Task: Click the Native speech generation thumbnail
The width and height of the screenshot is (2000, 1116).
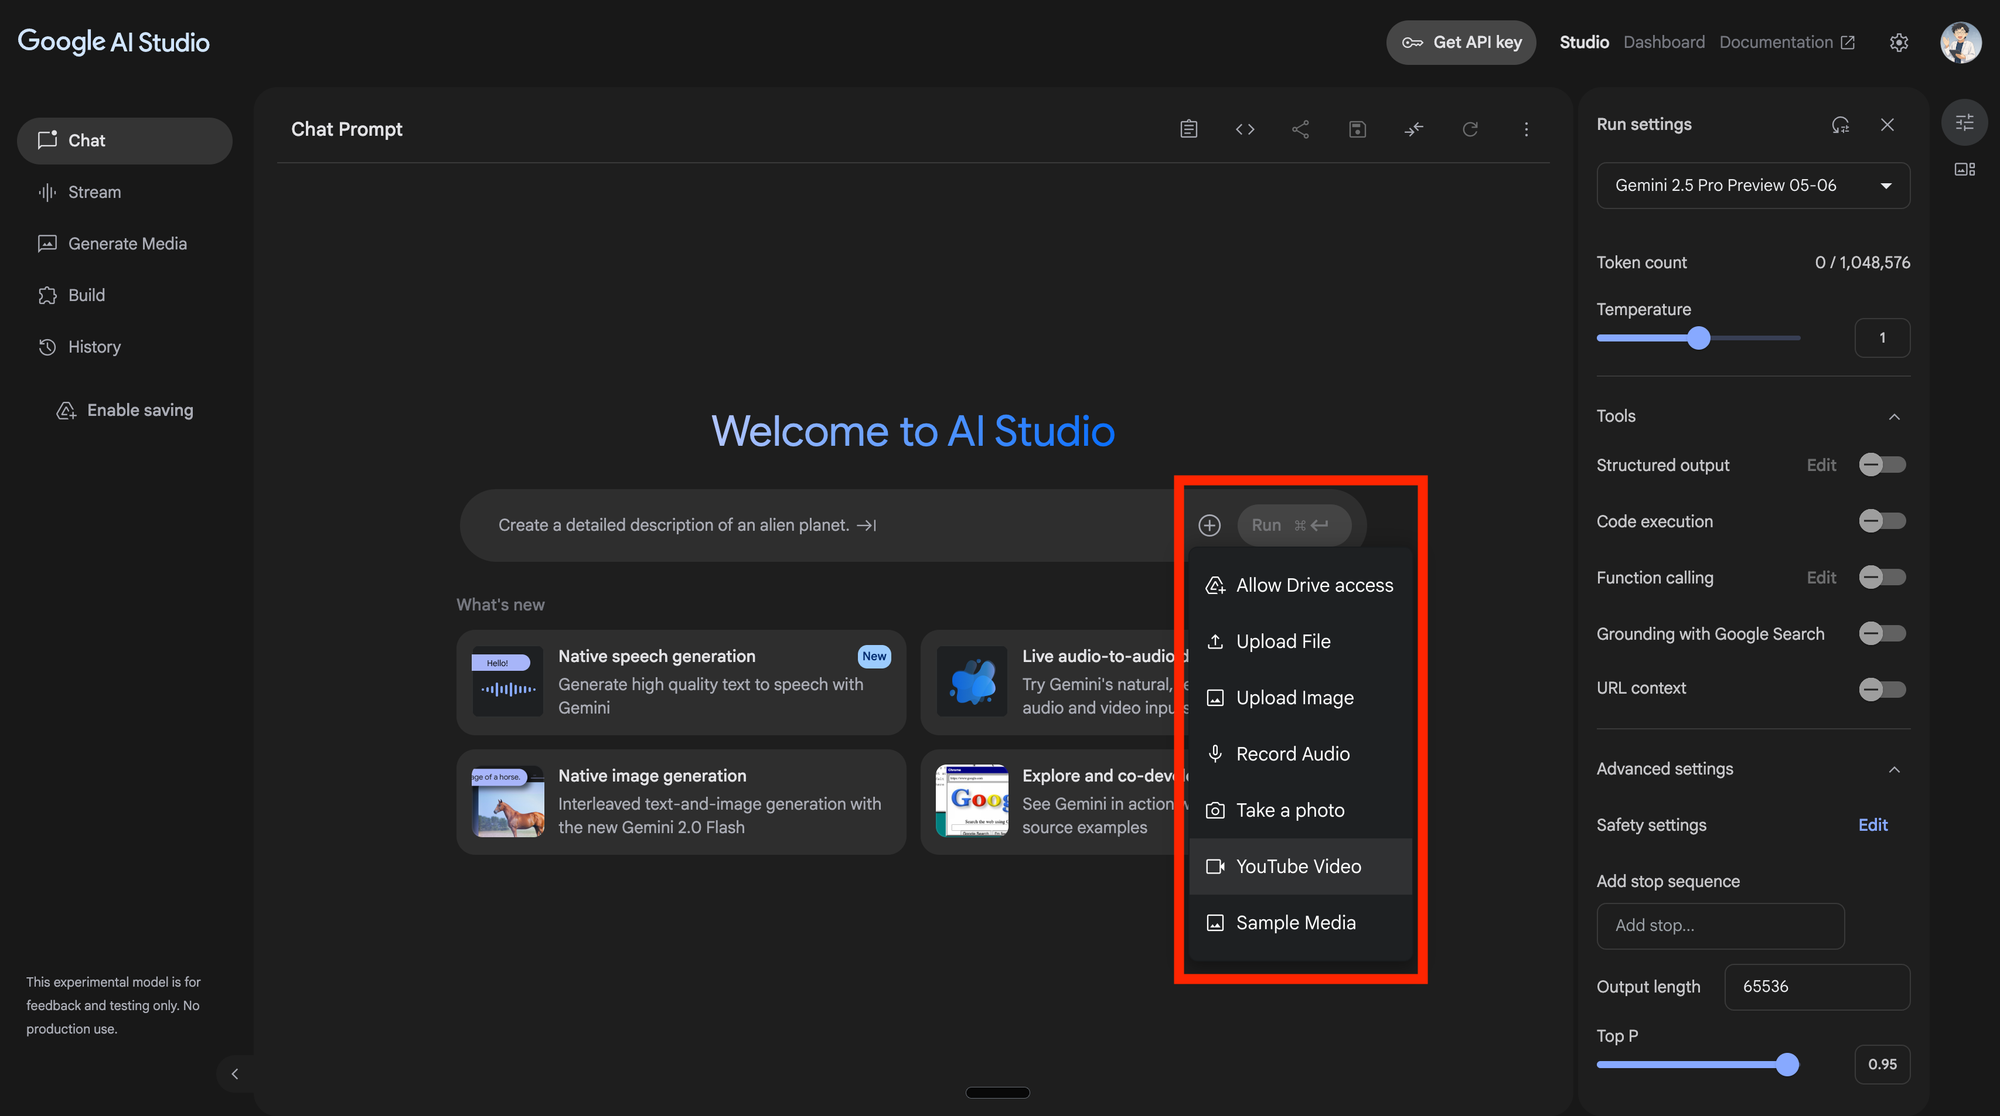Action: click(x=508, y=682)
